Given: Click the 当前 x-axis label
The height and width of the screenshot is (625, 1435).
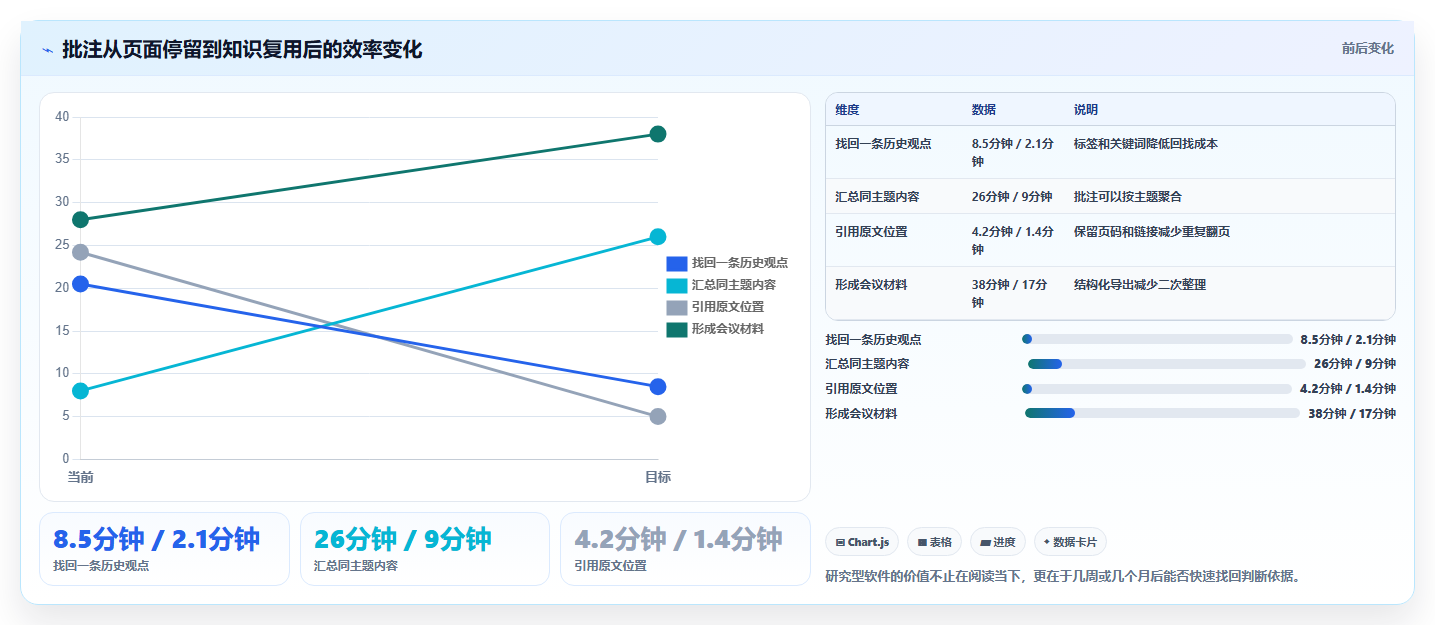Looking at the screenshot, I should pyautogui.click(x=81, y=477).
